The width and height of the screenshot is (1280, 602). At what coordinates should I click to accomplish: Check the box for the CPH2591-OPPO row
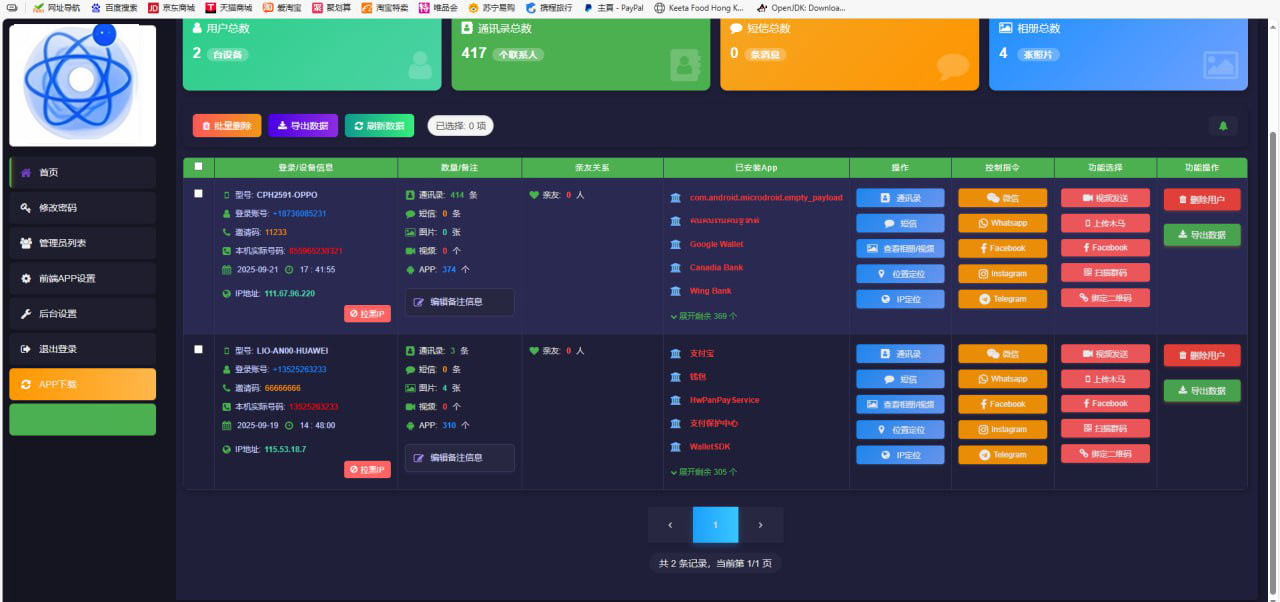pos(198,194)
